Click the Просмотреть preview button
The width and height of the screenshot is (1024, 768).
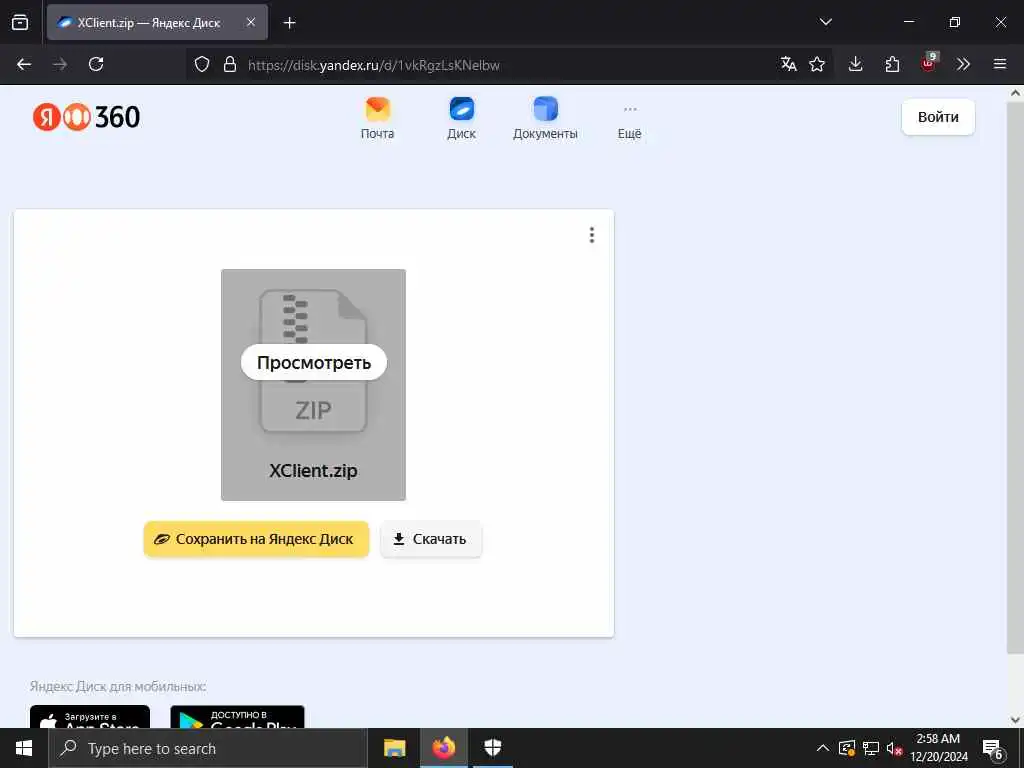coord(313,362)
